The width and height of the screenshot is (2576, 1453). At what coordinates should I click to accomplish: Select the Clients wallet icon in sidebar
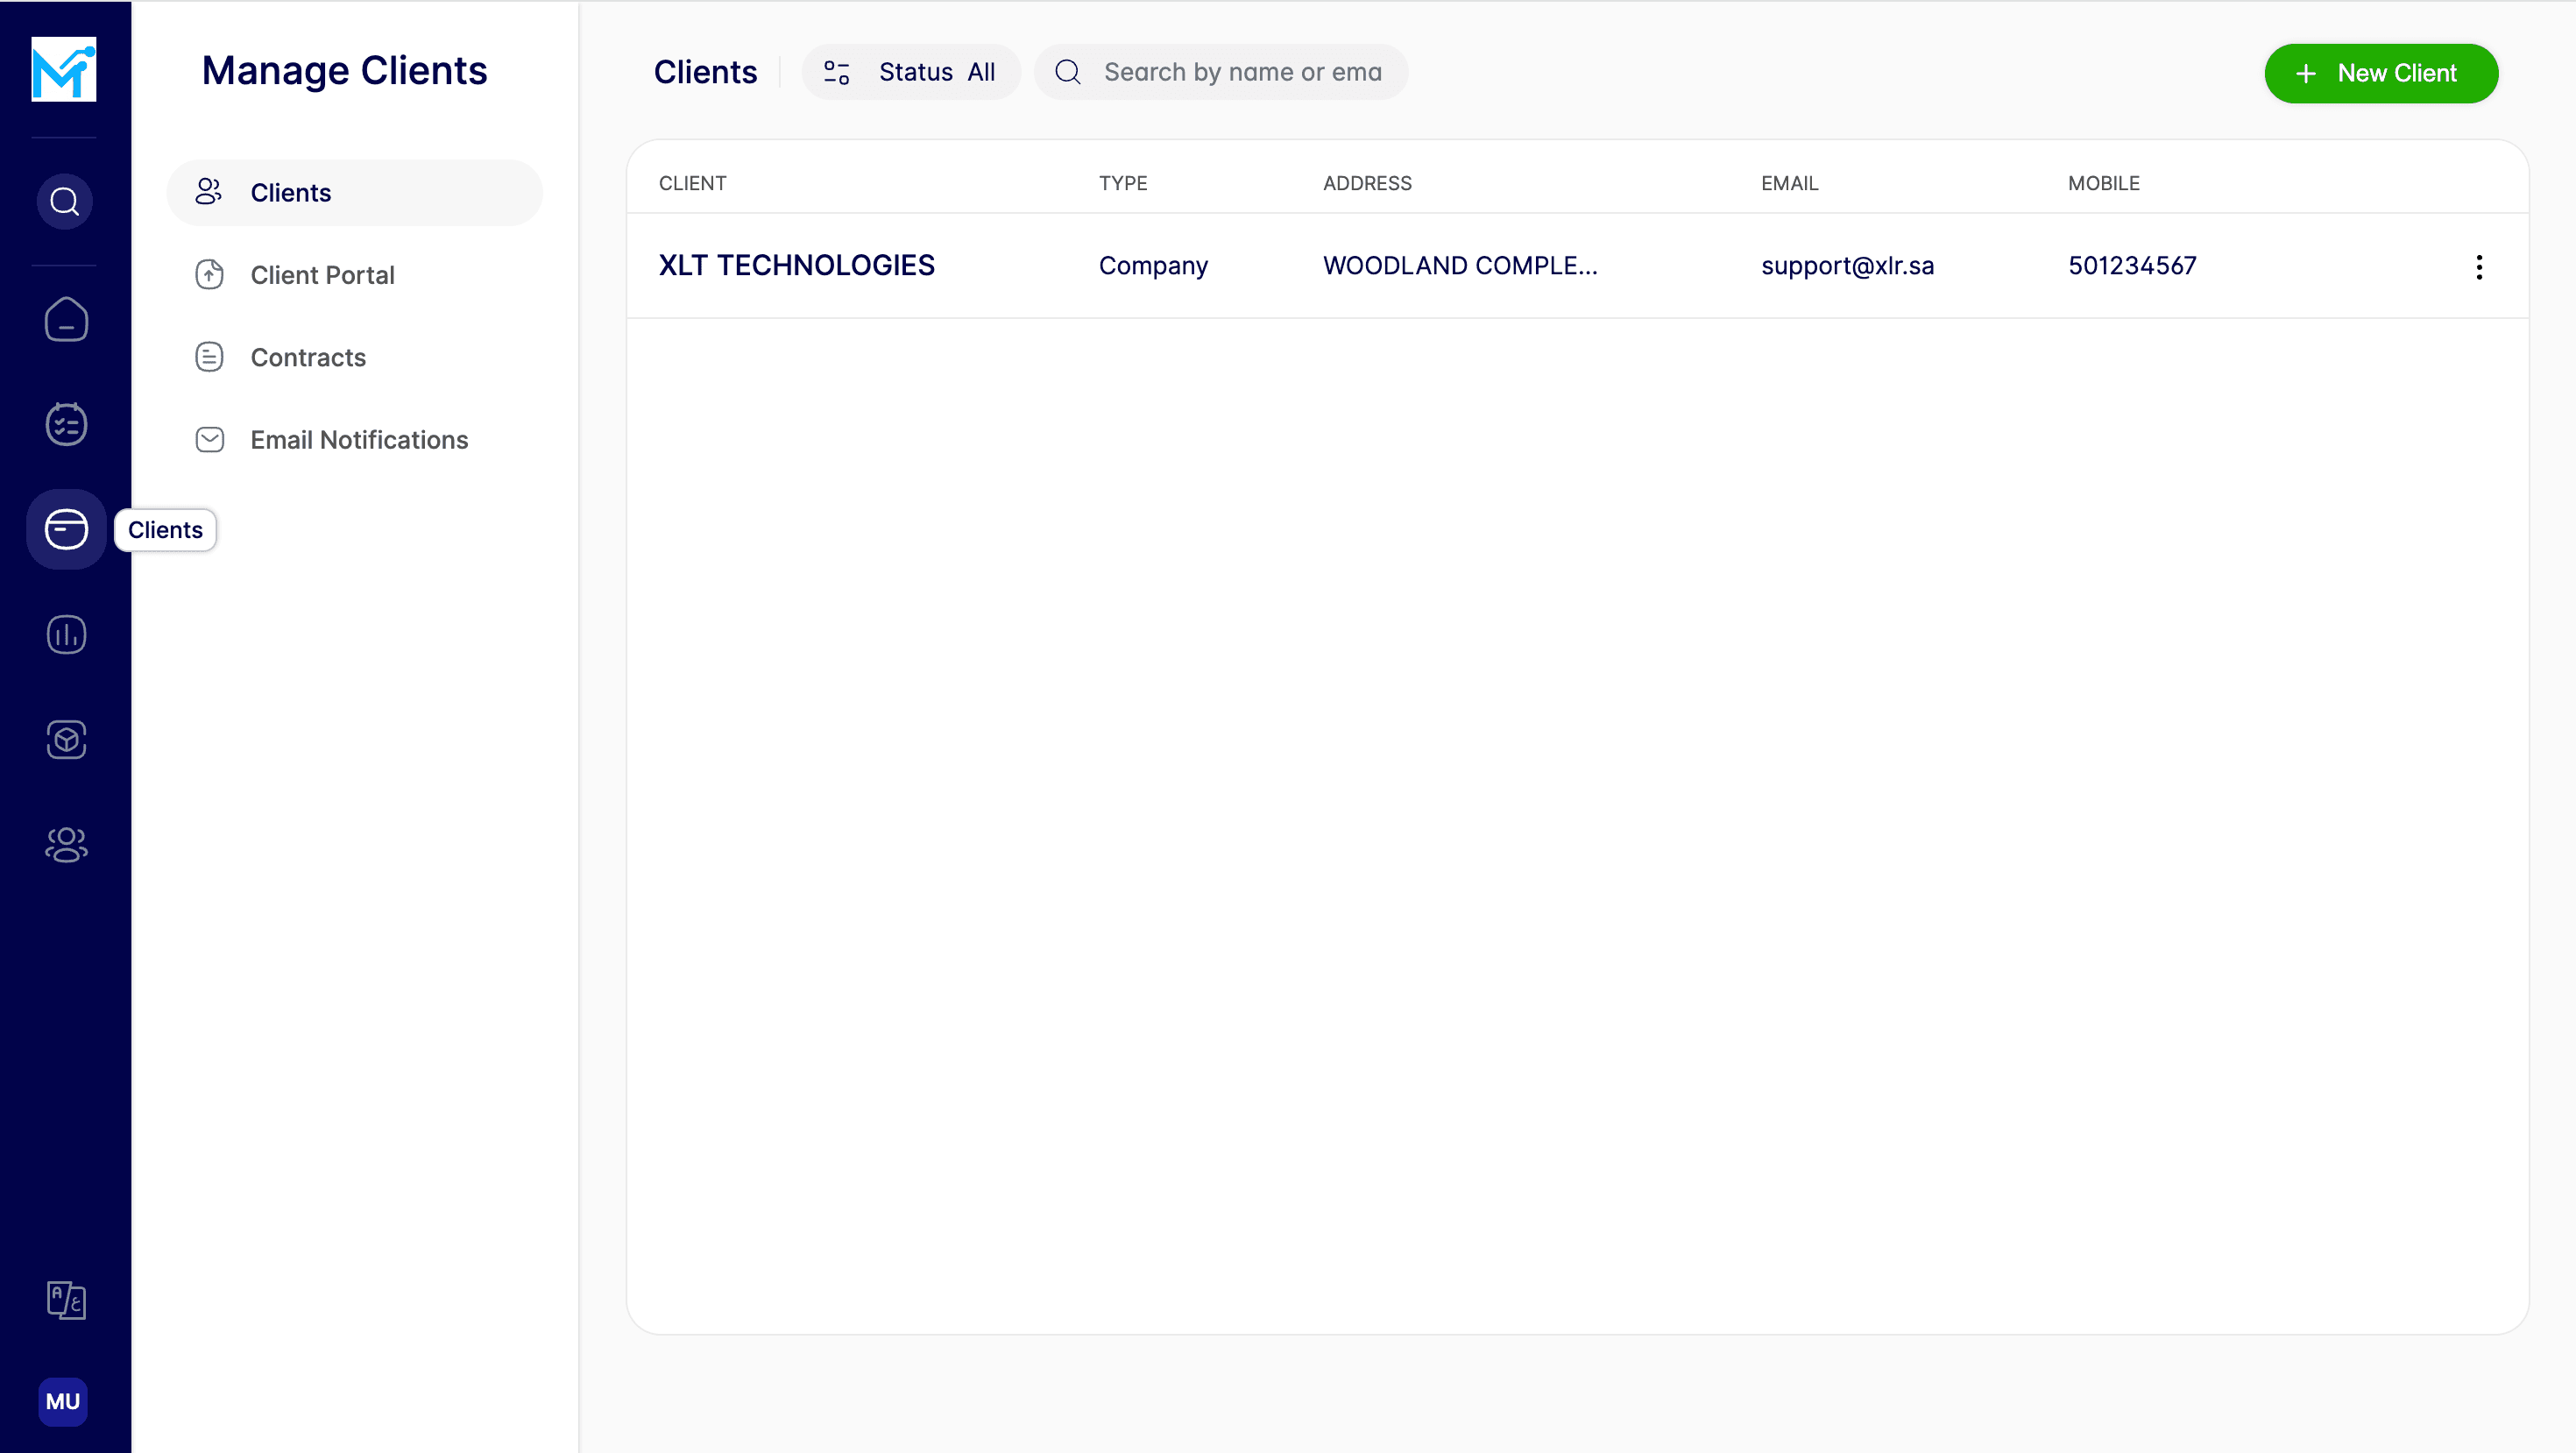[x=66, y=529]
